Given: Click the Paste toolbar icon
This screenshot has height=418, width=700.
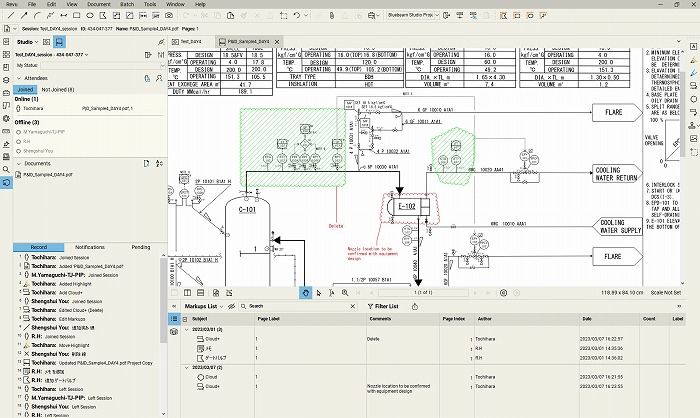Looking at the screenshot, I should [230, 16].
